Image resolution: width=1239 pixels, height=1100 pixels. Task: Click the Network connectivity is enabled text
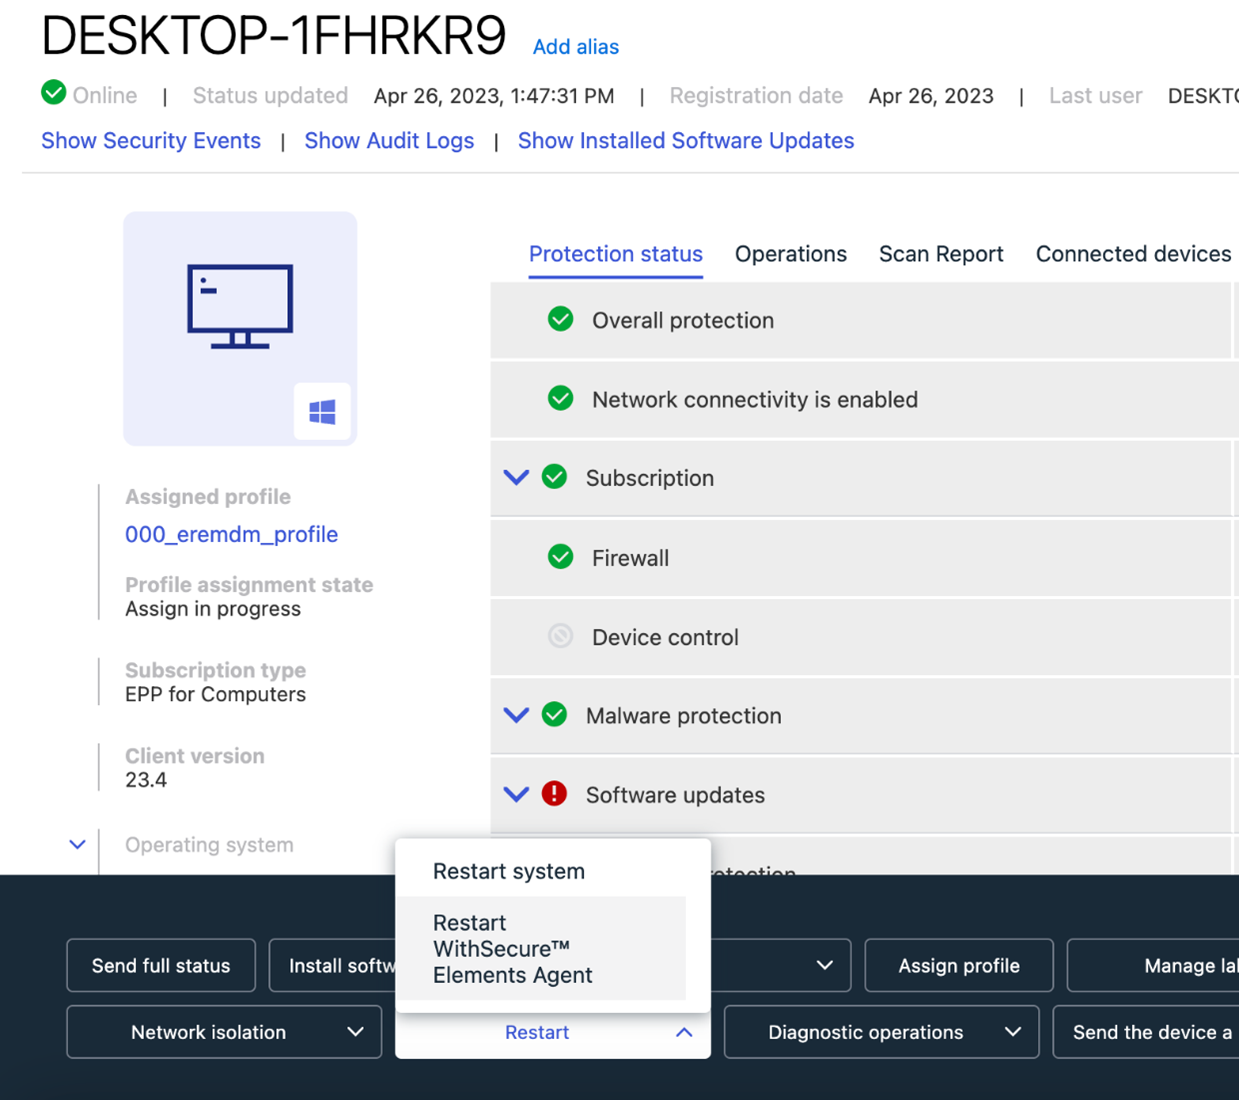click(755, 399)
